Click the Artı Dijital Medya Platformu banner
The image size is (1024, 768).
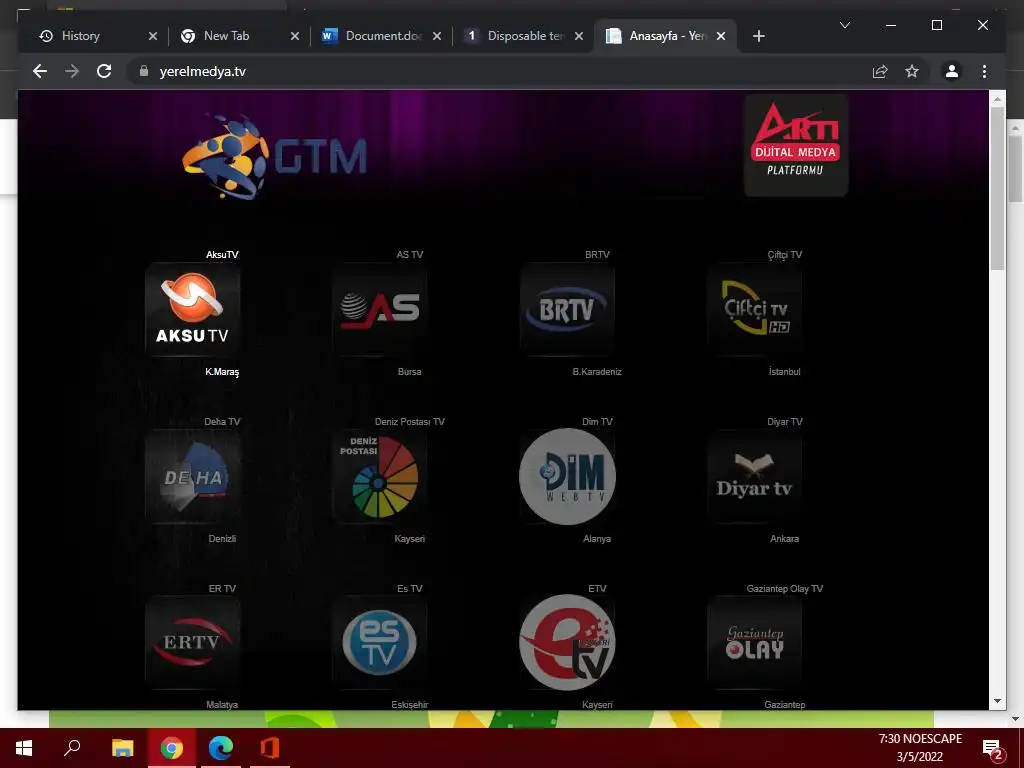pyautogui.click(x=796, y=145)
